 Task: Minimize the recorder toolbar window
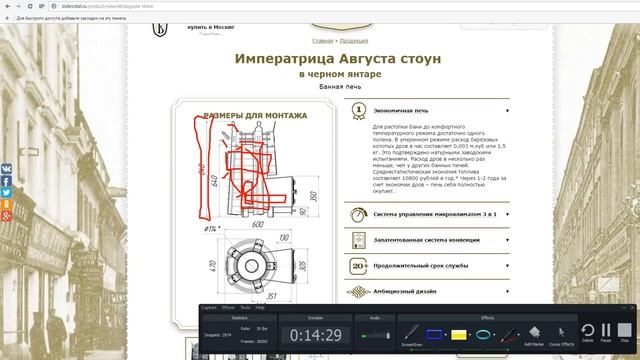point(624,307)
